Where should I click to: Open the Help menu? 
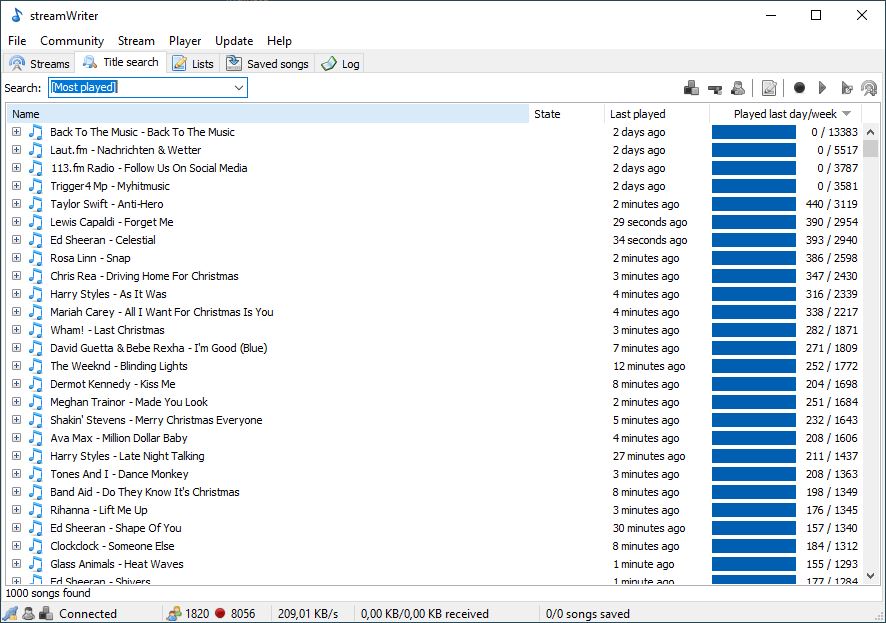click(x=279, y=41)
